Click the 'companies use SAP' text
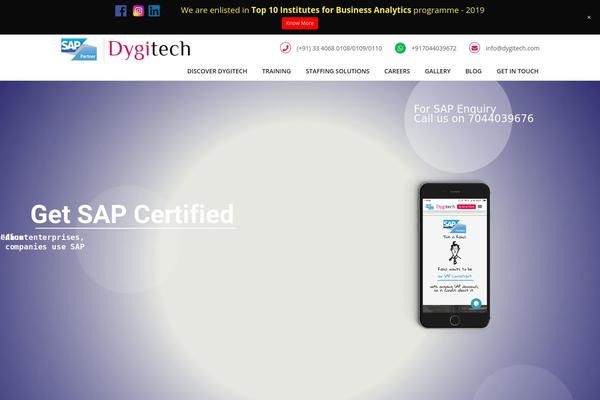 pos(45,247)
